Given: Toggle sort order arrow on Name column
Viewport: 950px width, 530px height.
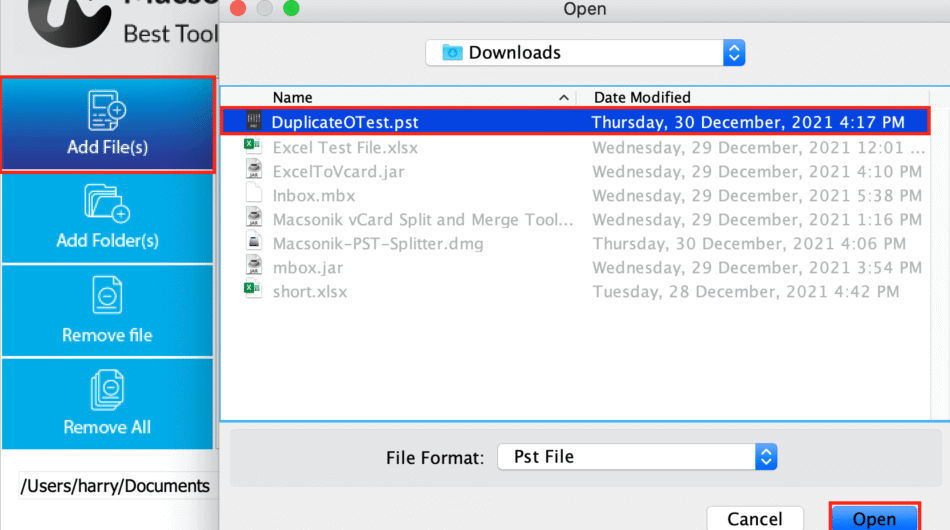Looking at the screenshot, I should pyautogui.click(x=563, y=98).
